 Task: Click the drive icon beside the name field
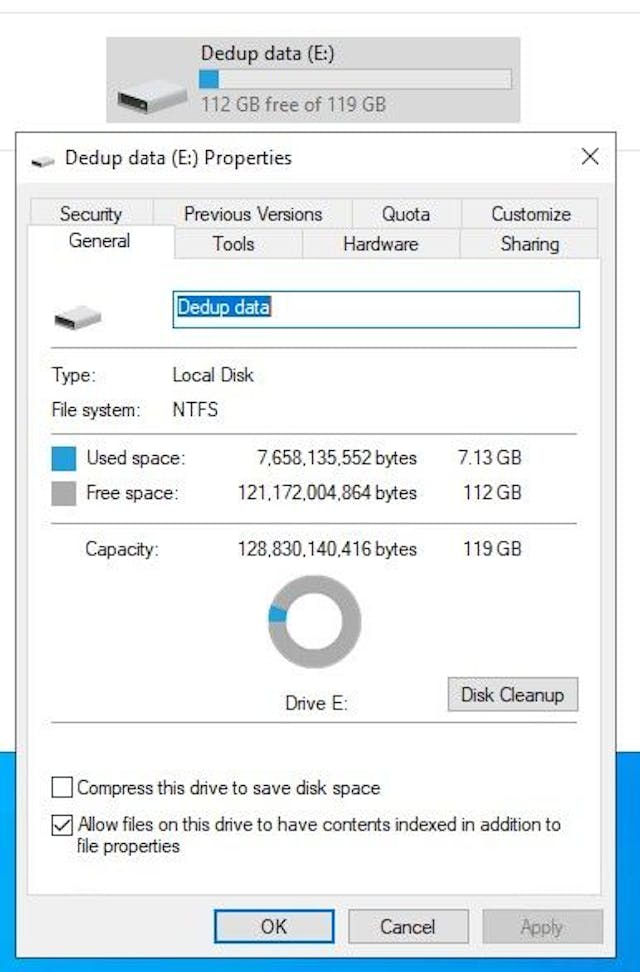78,318
